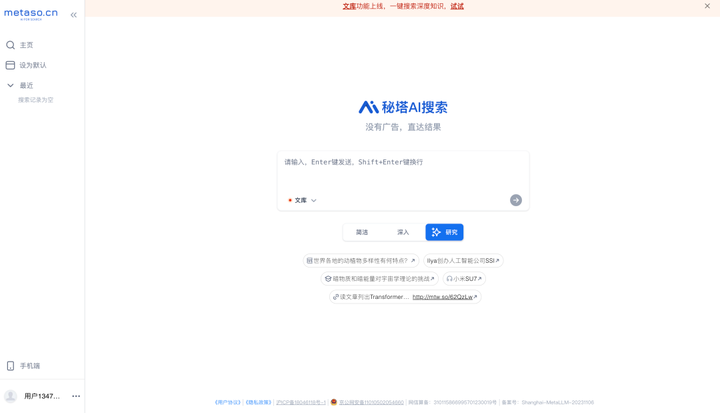Click the 试试 link in the banner

(x=457, y=6)
